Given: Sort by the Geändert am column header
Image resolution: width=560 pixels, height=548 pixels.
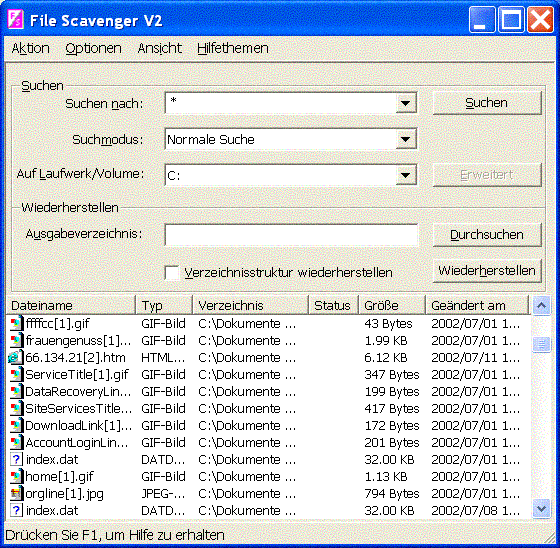Looking at the screenshot, I should pyautogui.click(x=477, y=305).
